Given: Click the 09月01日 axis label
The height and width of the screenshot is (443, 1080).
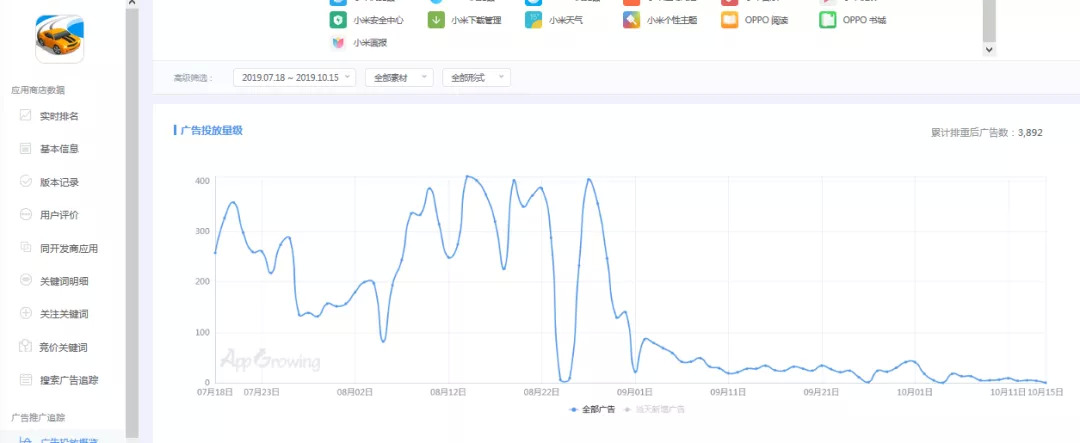Looking at the screenshot, I should (635, 392).
